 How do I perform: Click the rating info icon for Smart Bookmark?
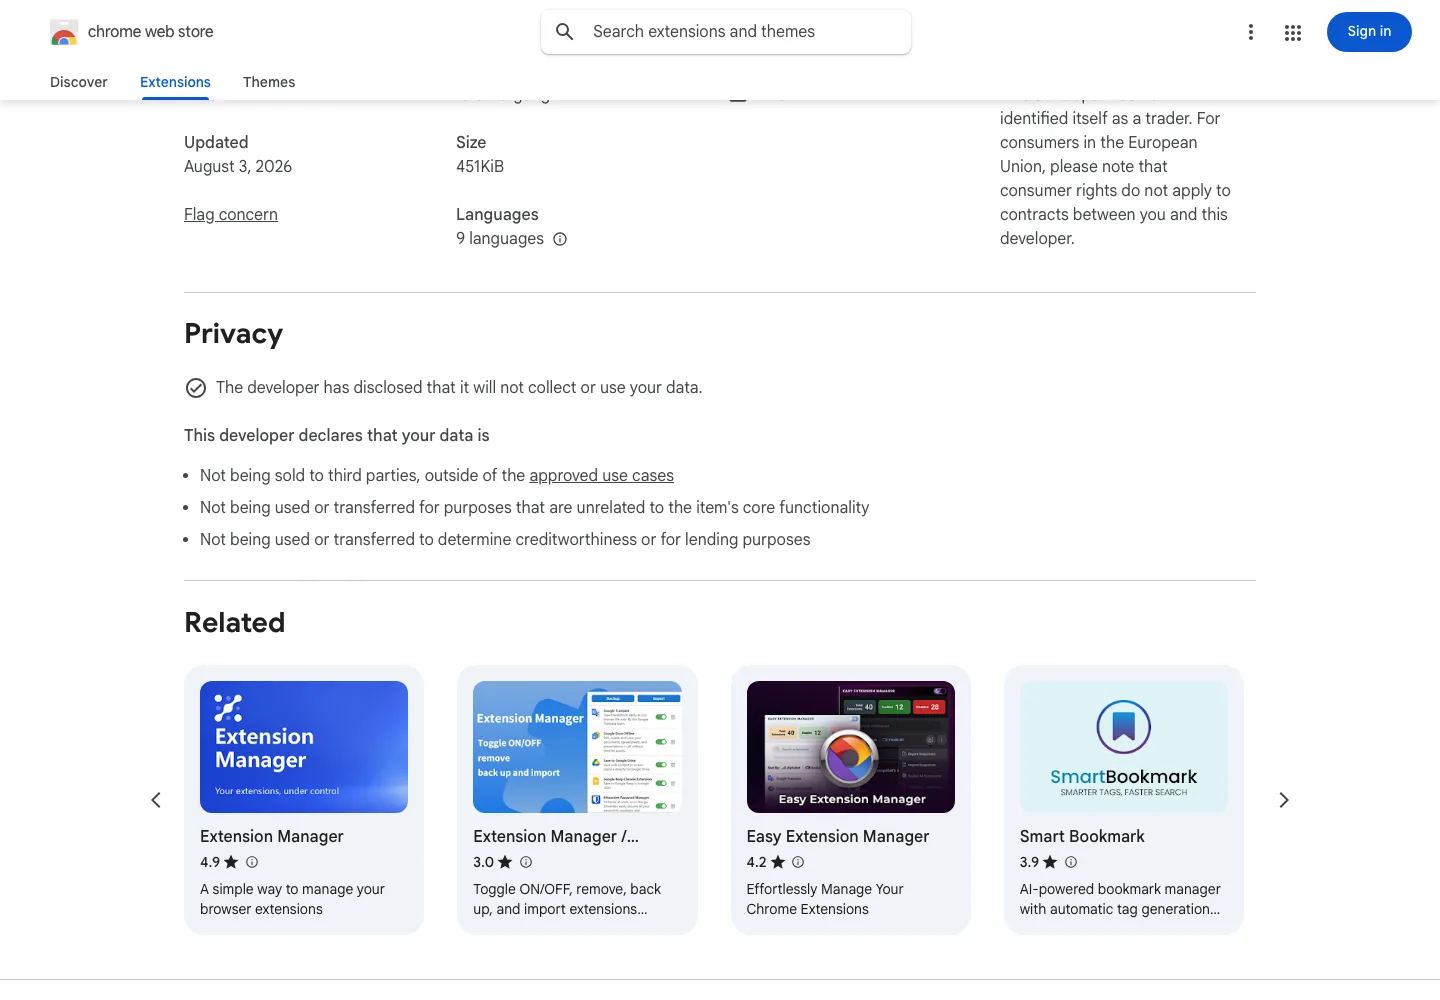point(1071,862)
